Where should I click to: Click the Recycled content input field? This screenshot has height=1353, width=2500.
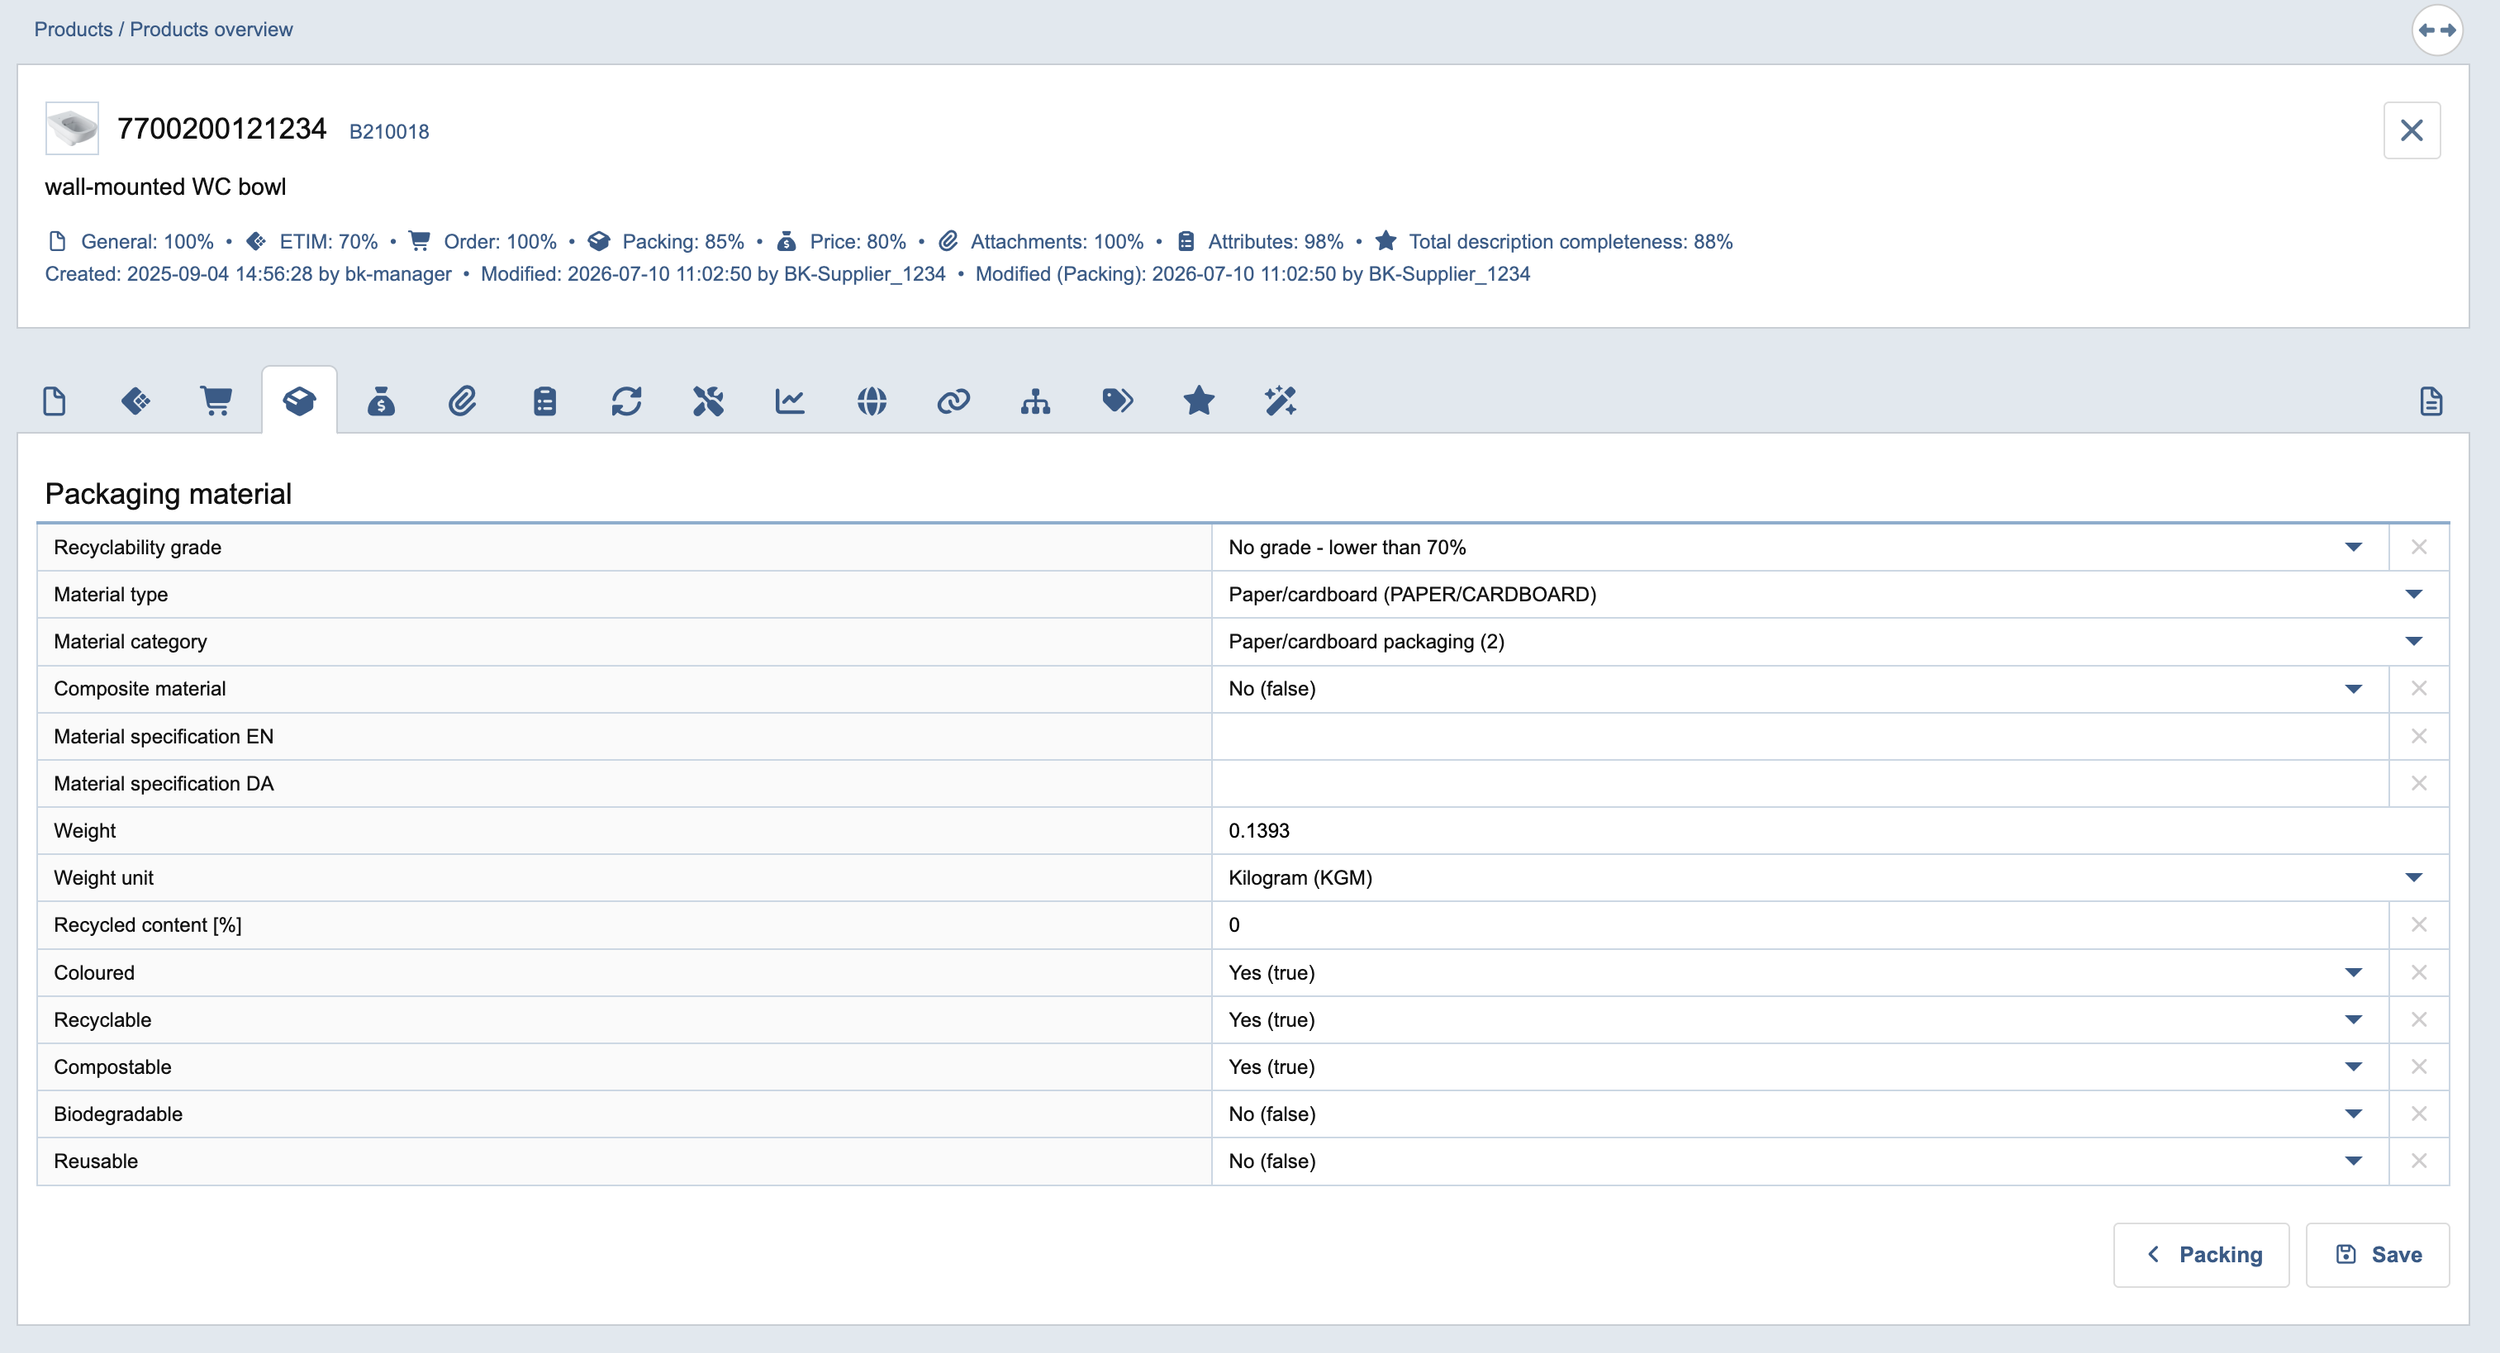coord(1800,925)
